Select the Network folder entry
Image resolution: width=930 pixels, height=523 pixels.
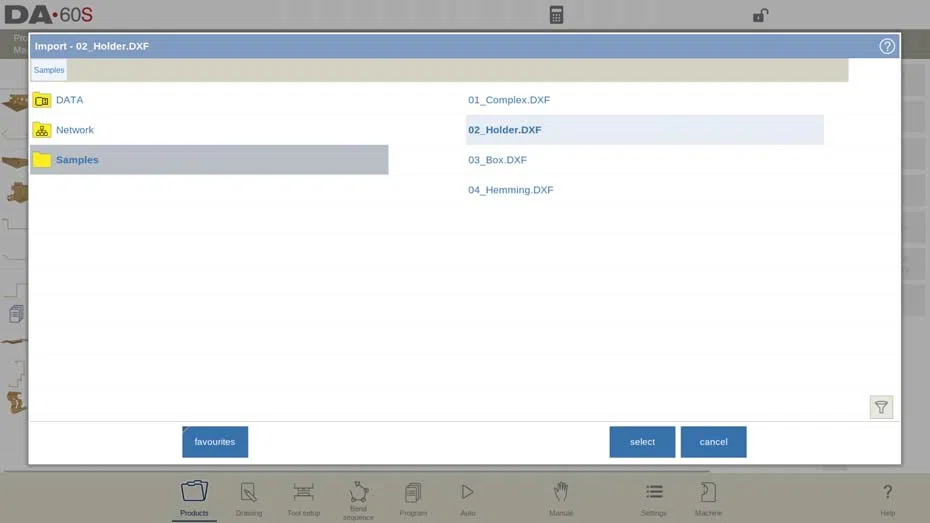pyautogui.click(x=209, y=130)
